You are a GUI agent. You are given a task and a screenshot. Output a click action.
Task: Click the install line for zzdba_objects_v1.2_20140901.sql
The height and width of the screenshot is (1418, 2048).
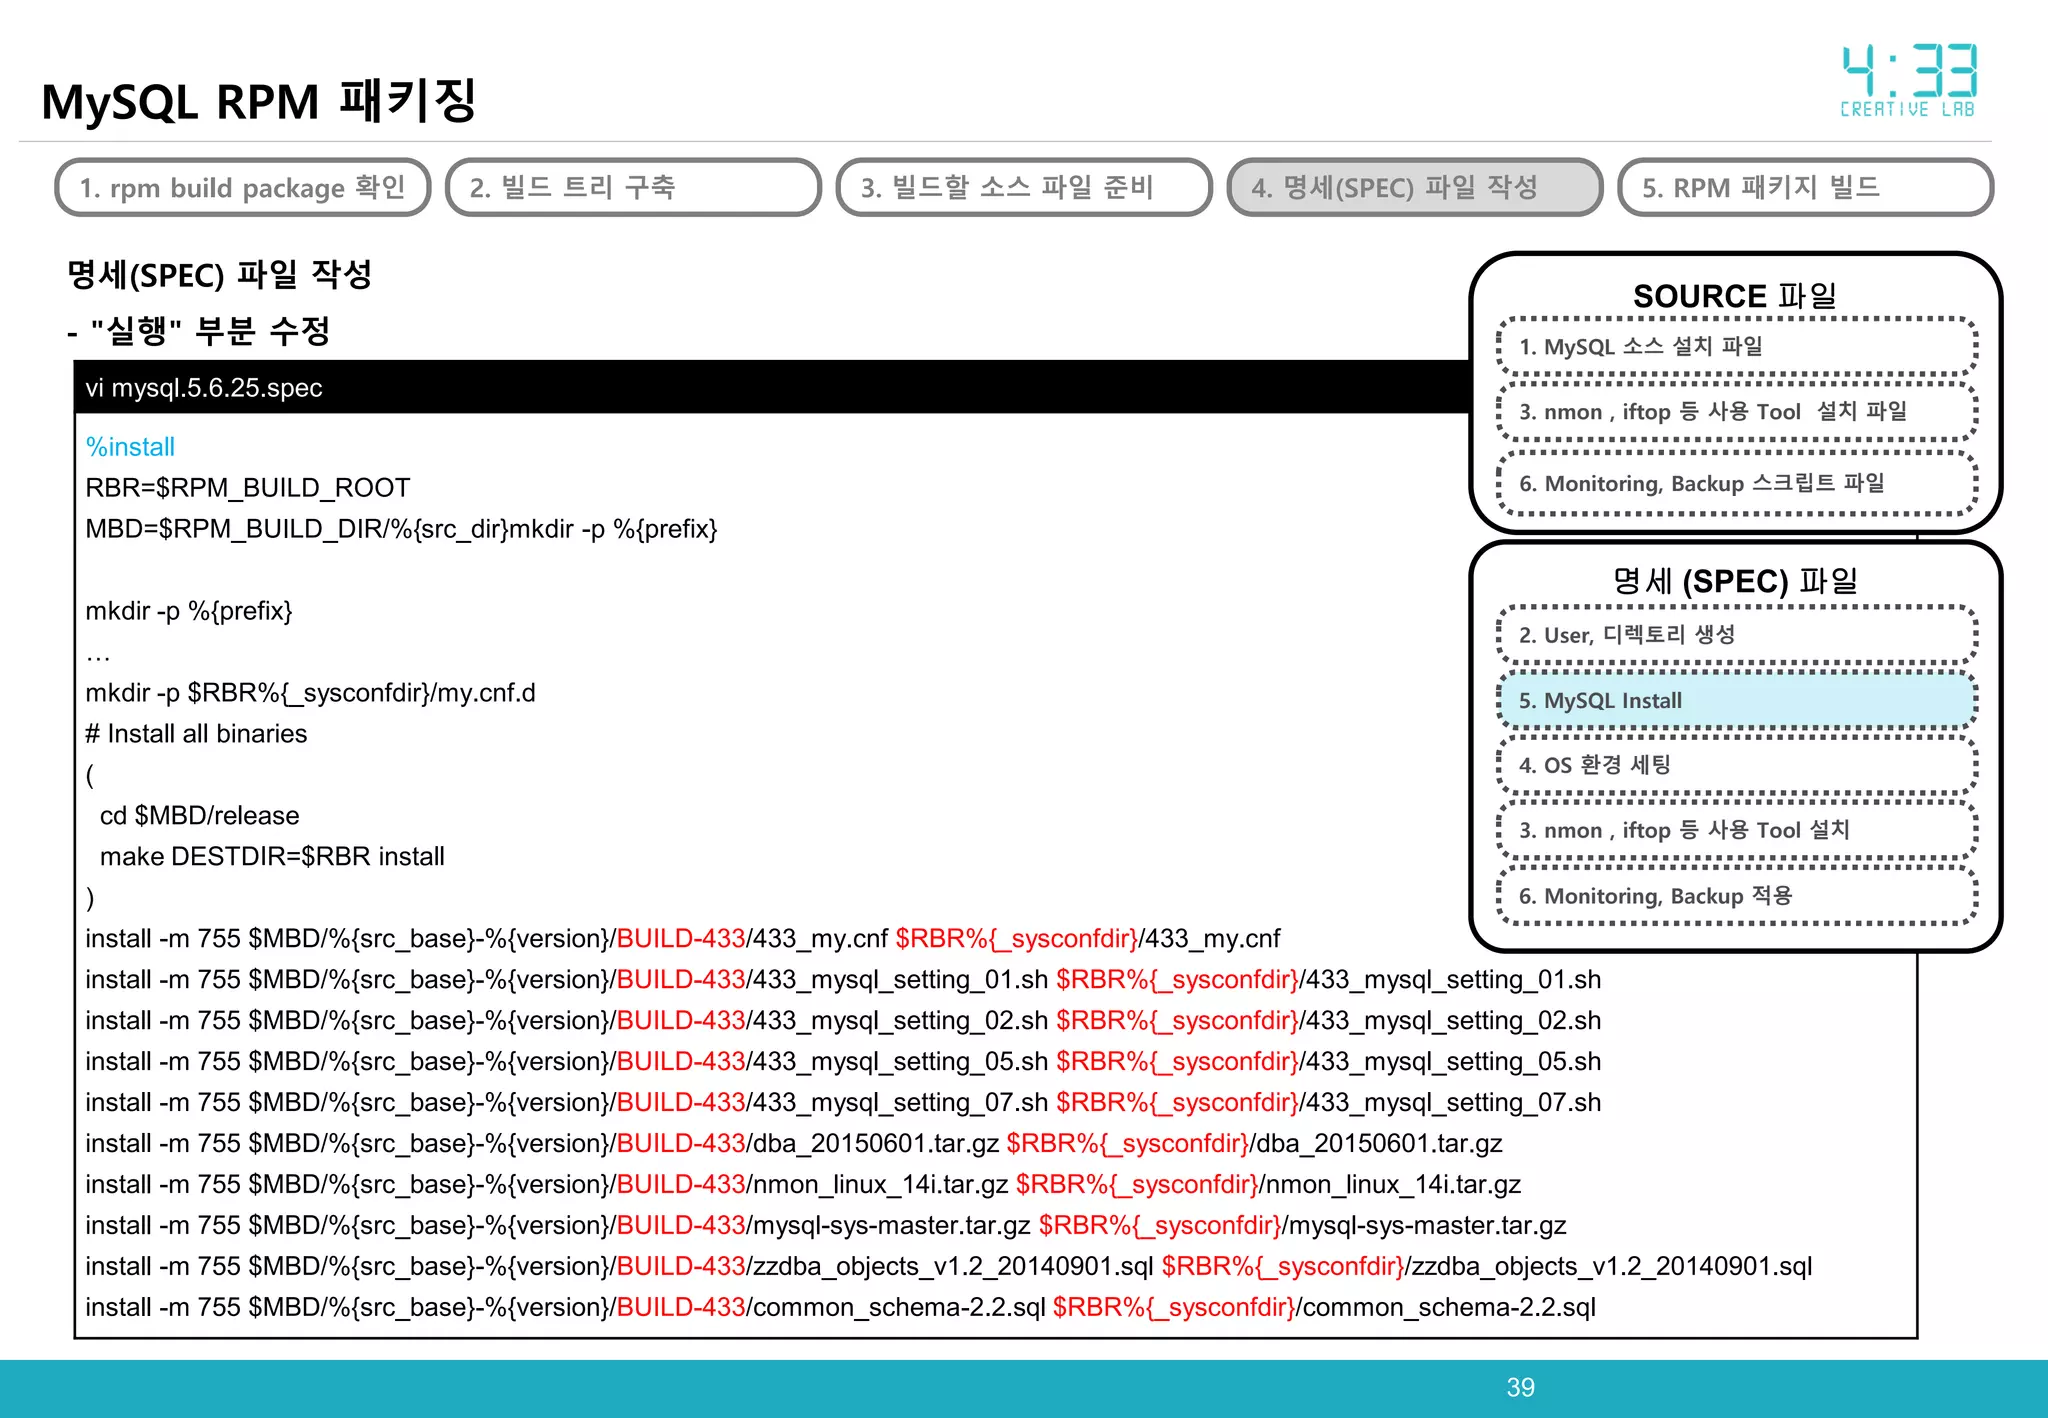click(x=949, y=1267)
